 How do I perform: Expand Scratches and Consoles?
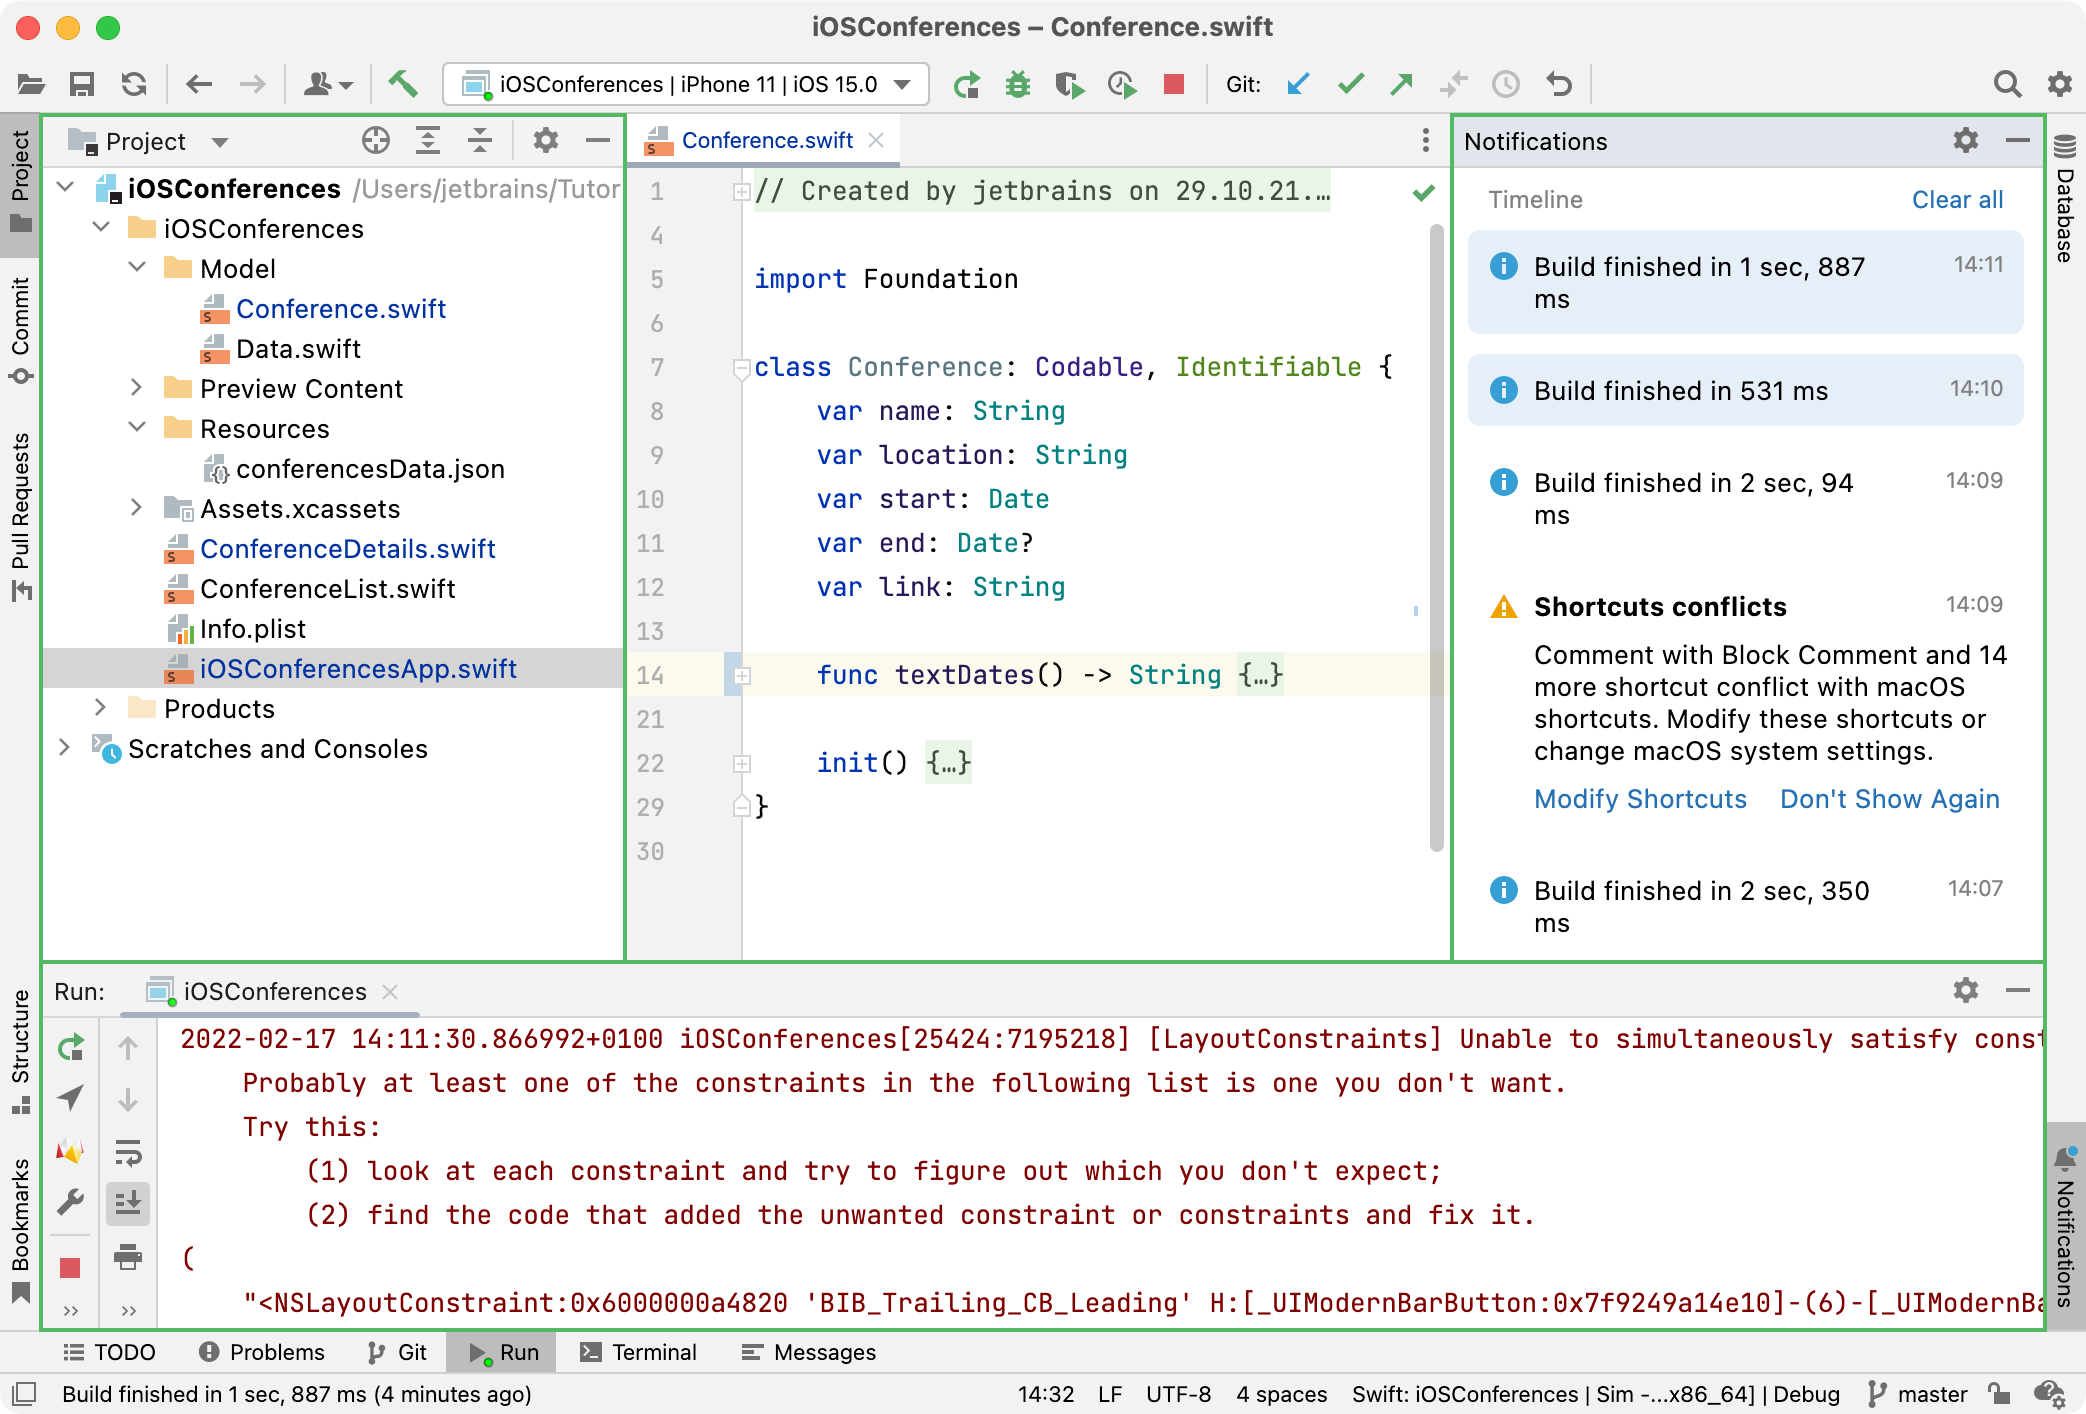pyautogui.click(x=66, y=748)
